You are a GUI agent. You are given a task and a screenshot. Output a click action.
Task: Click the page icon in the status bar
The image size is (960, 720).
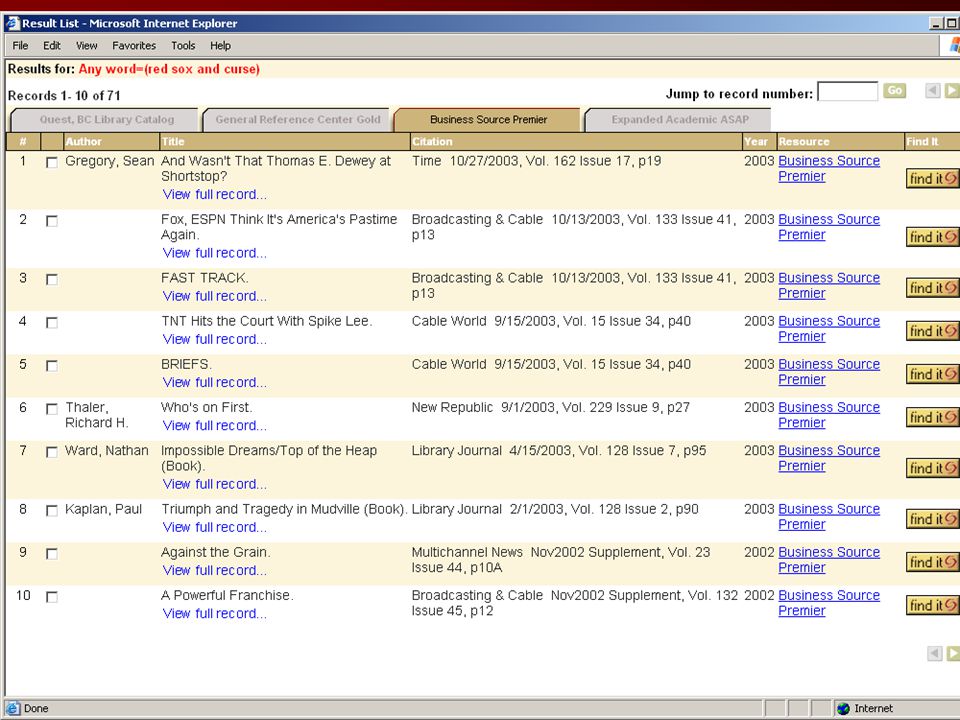13,708
